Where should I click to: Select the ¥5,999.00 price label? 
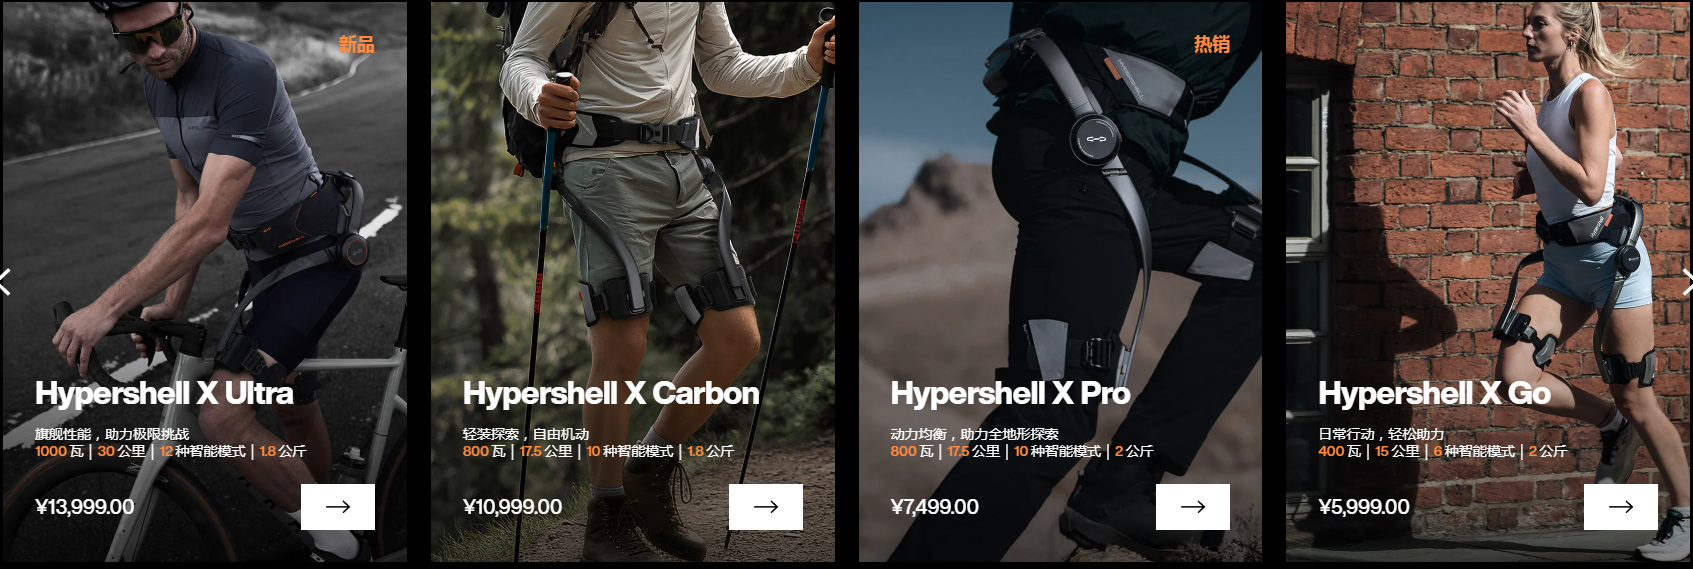pyautogui.click(x=1364, y=507)
